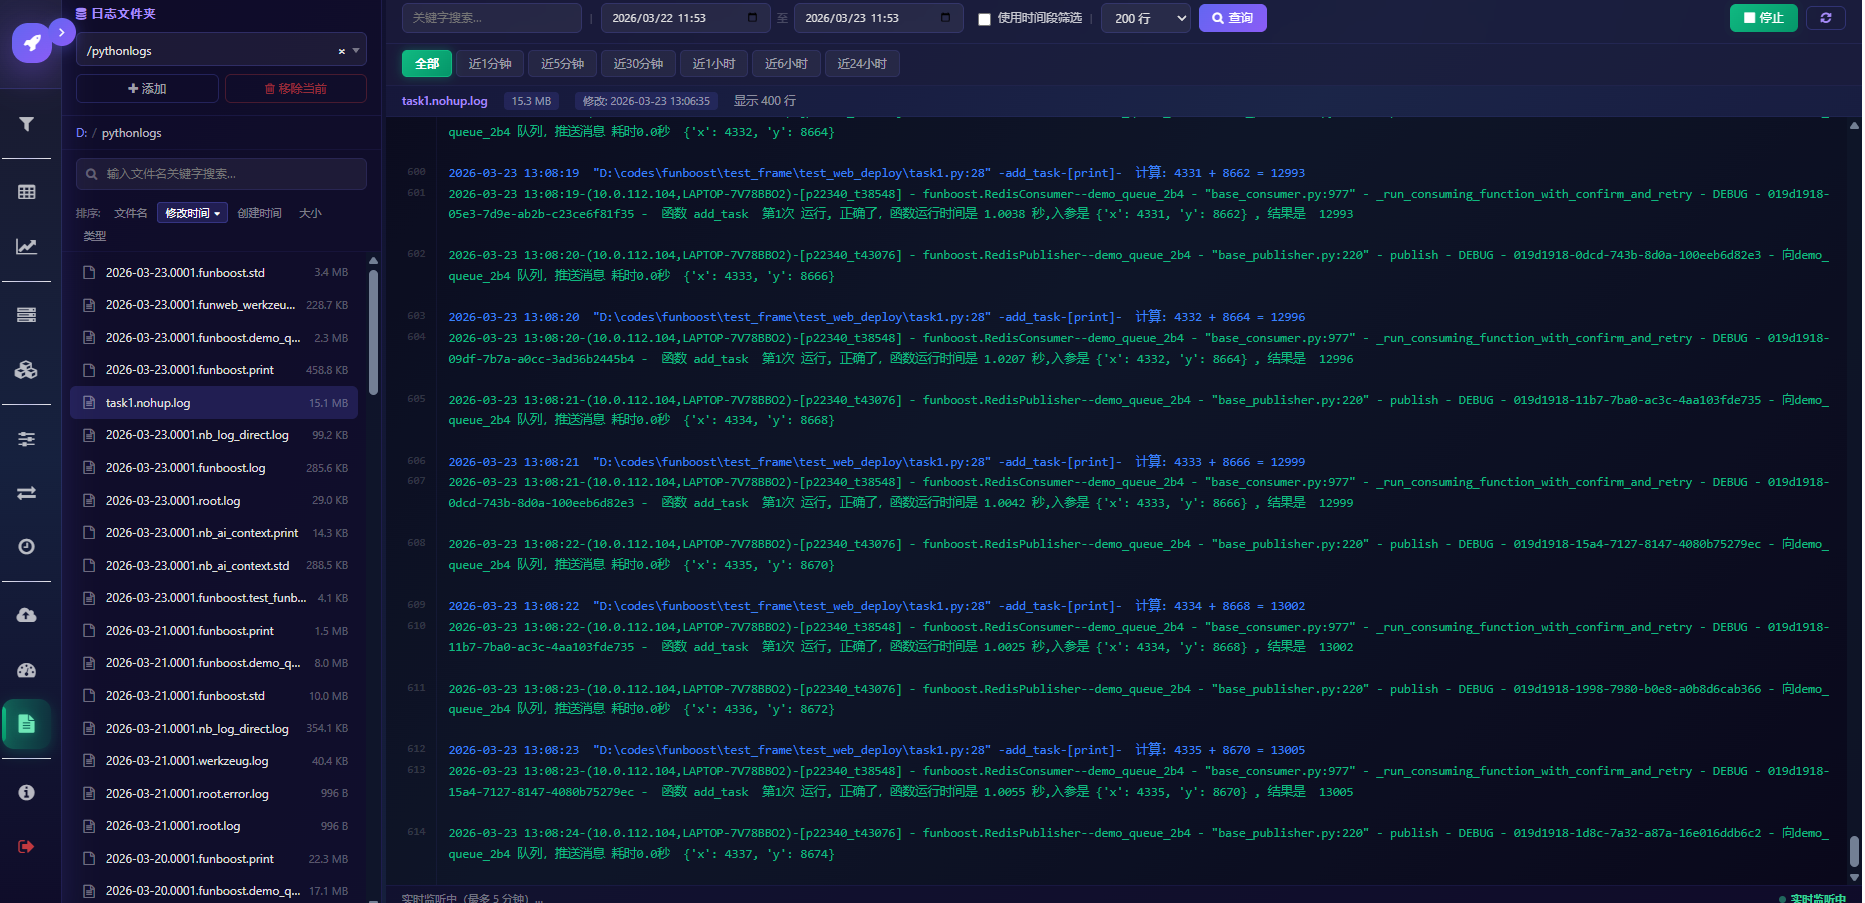Click the scroll-up arrow of file list
1865x903 pixels.
pyautogui.click(x=373, y=261)
